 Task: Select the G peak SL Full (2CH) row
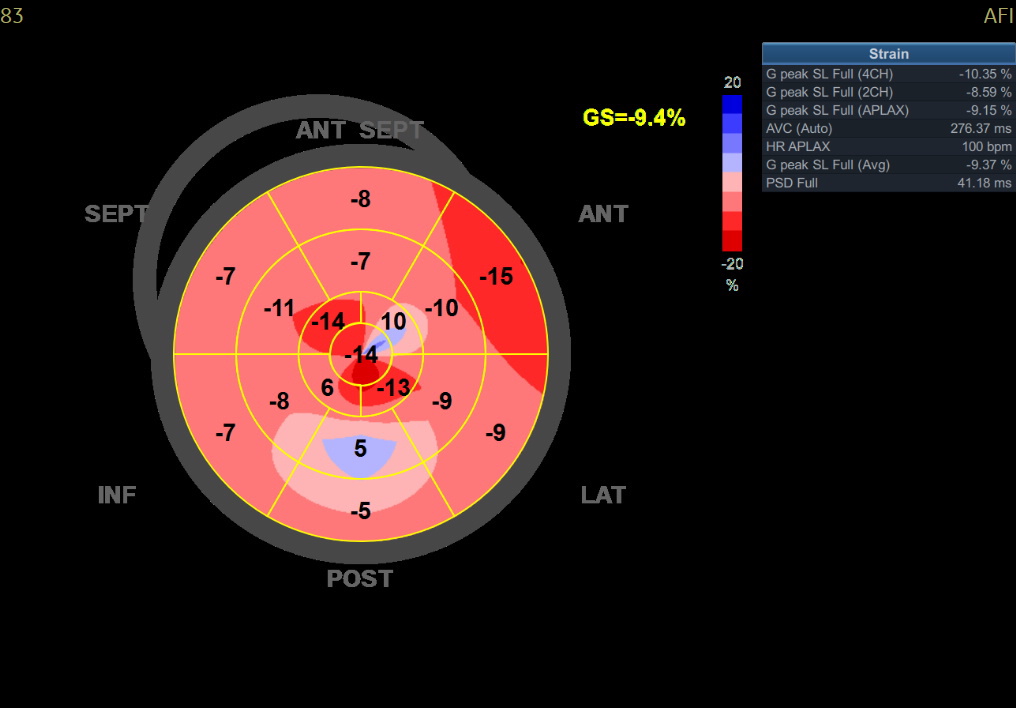pyautogui.click(x=888, y=92)
